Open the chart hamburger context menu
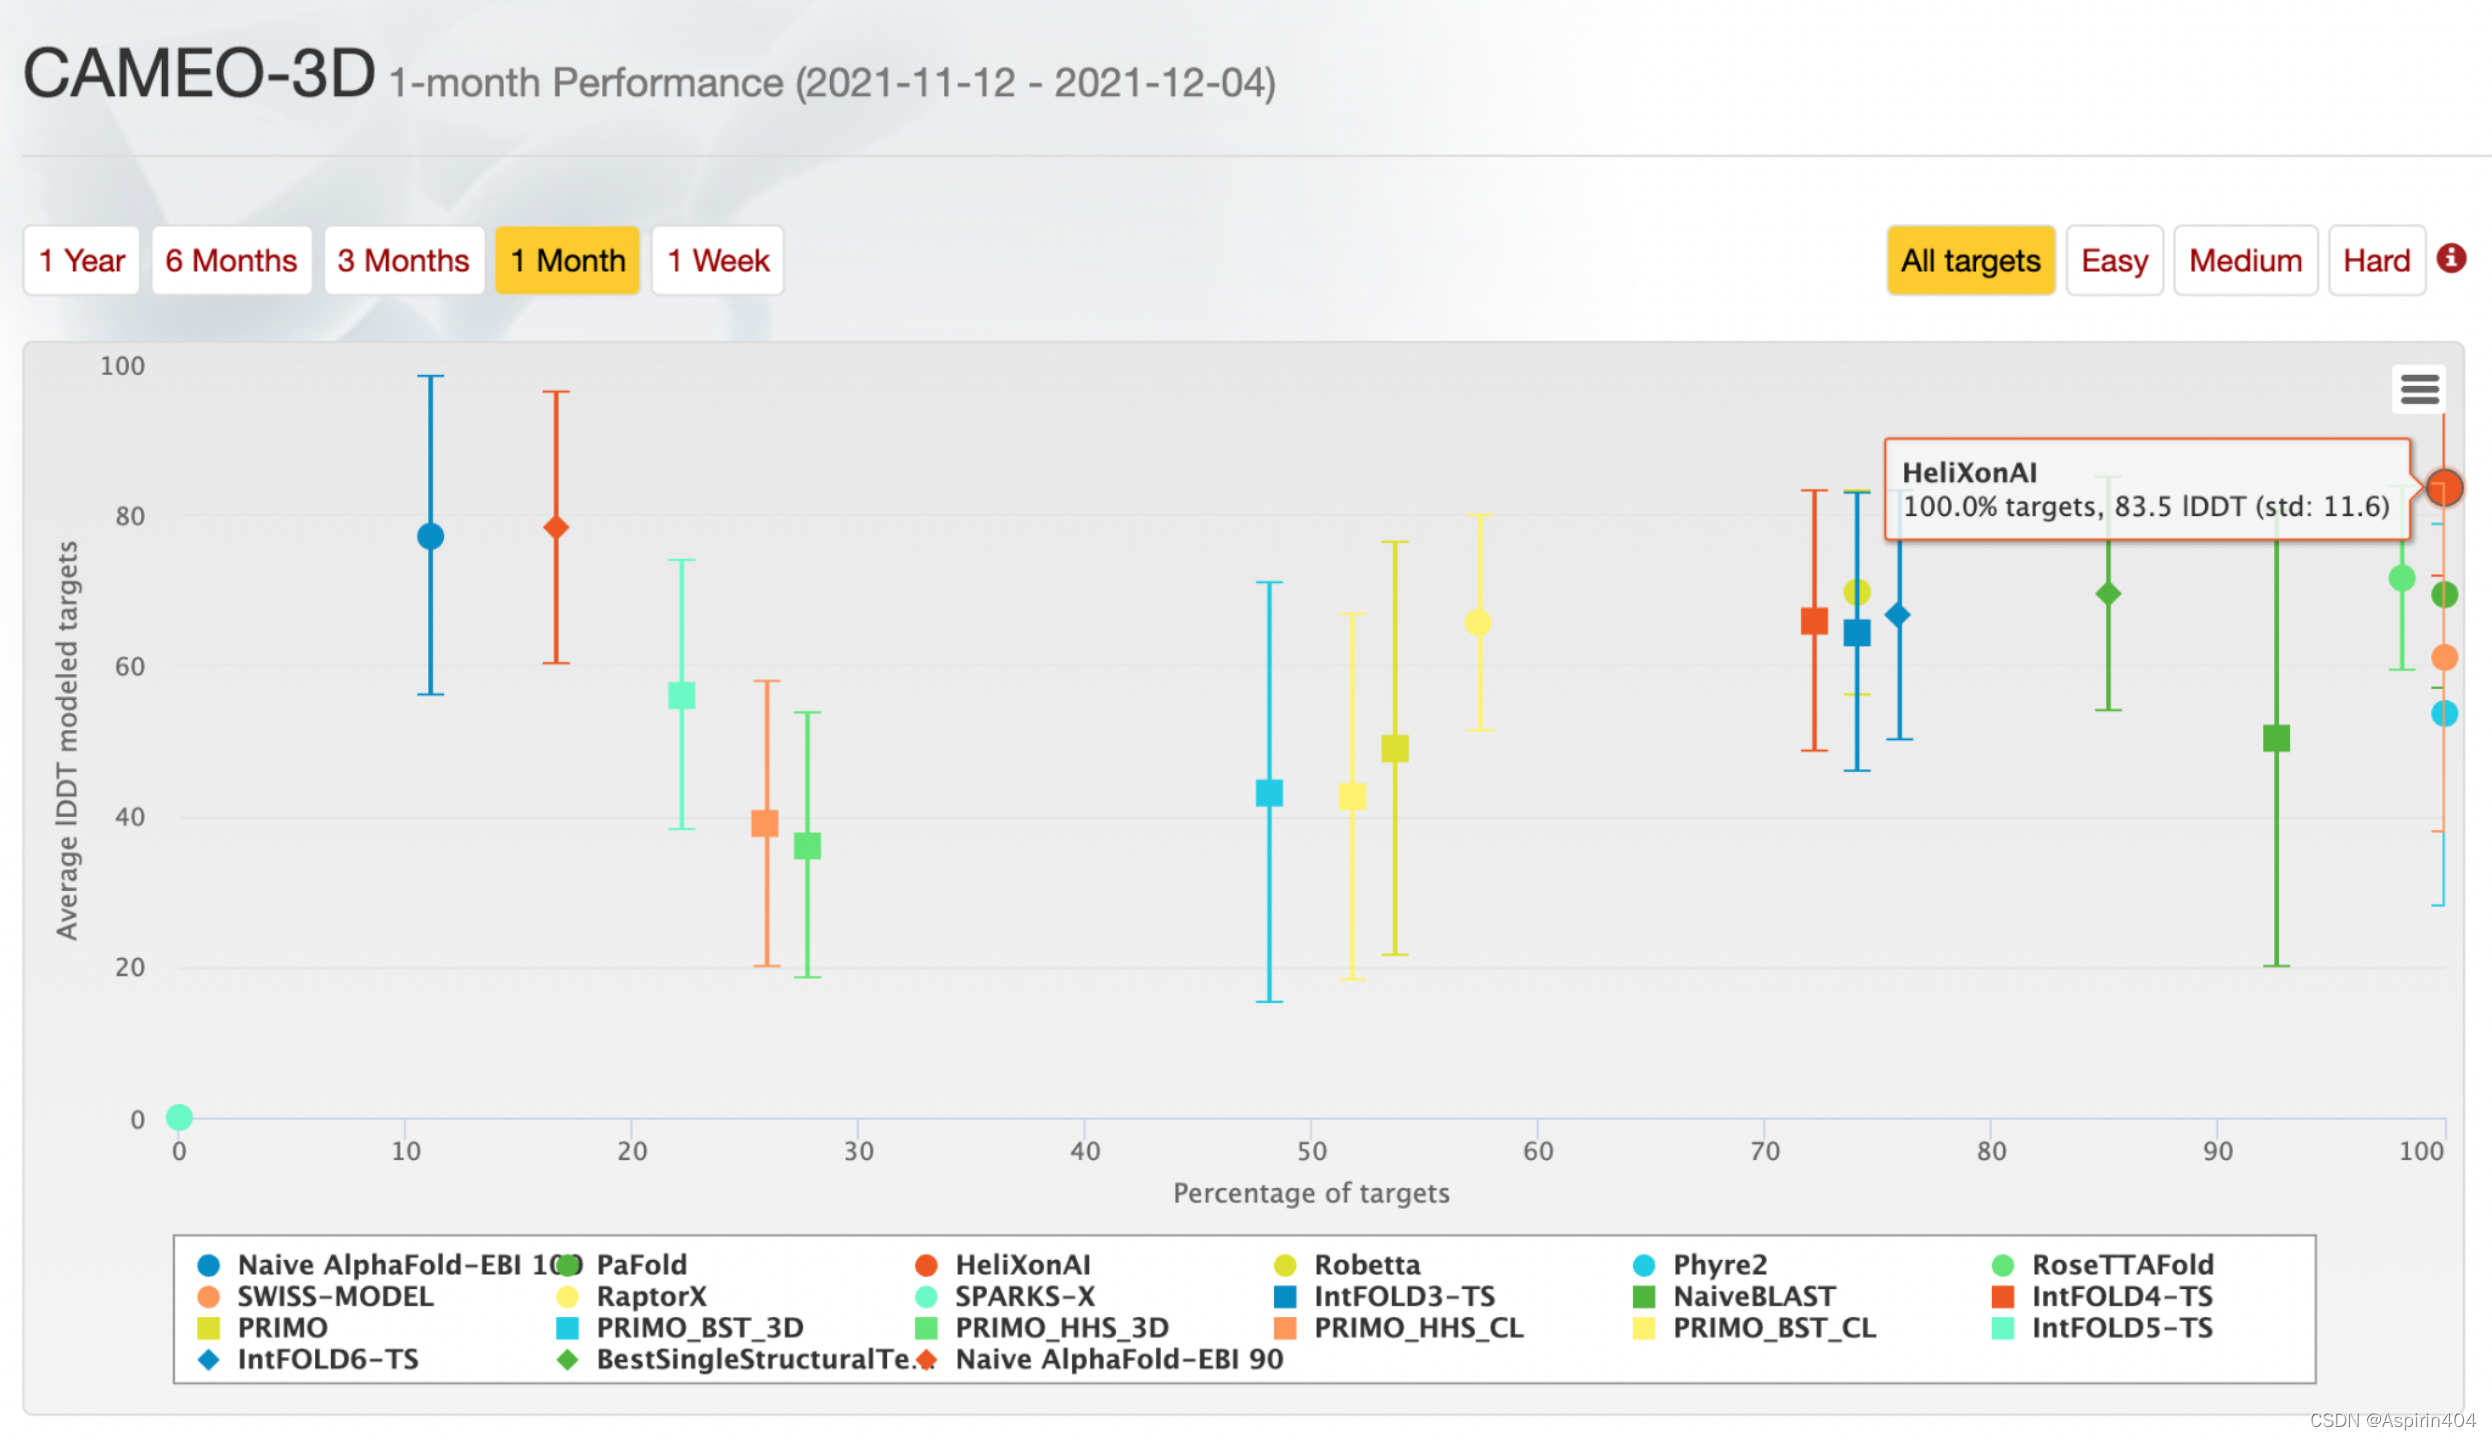This screenshot has width=2492, height=1440. tap(2419, 389)
